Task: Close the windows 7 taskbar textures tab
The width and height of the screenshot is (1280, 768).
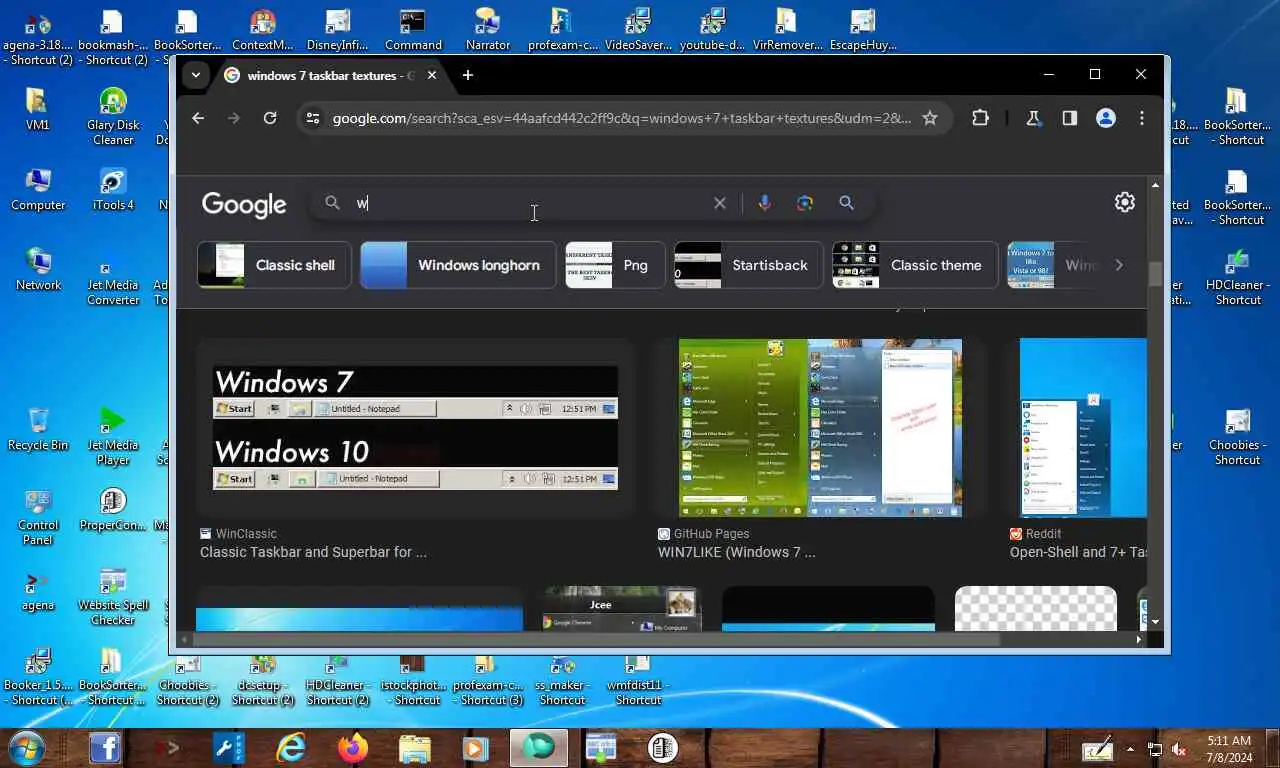Action: pos(432,75)
